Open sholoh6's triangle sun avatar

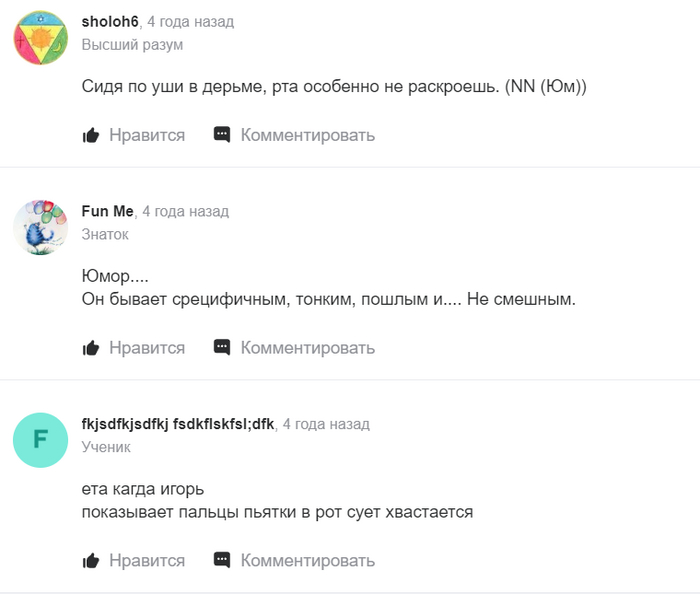coord(41,38)
